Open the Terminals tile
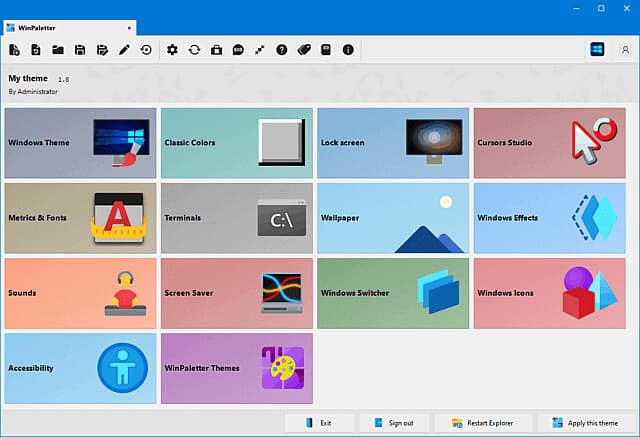The image size is (640, 437). pos(237,218)
